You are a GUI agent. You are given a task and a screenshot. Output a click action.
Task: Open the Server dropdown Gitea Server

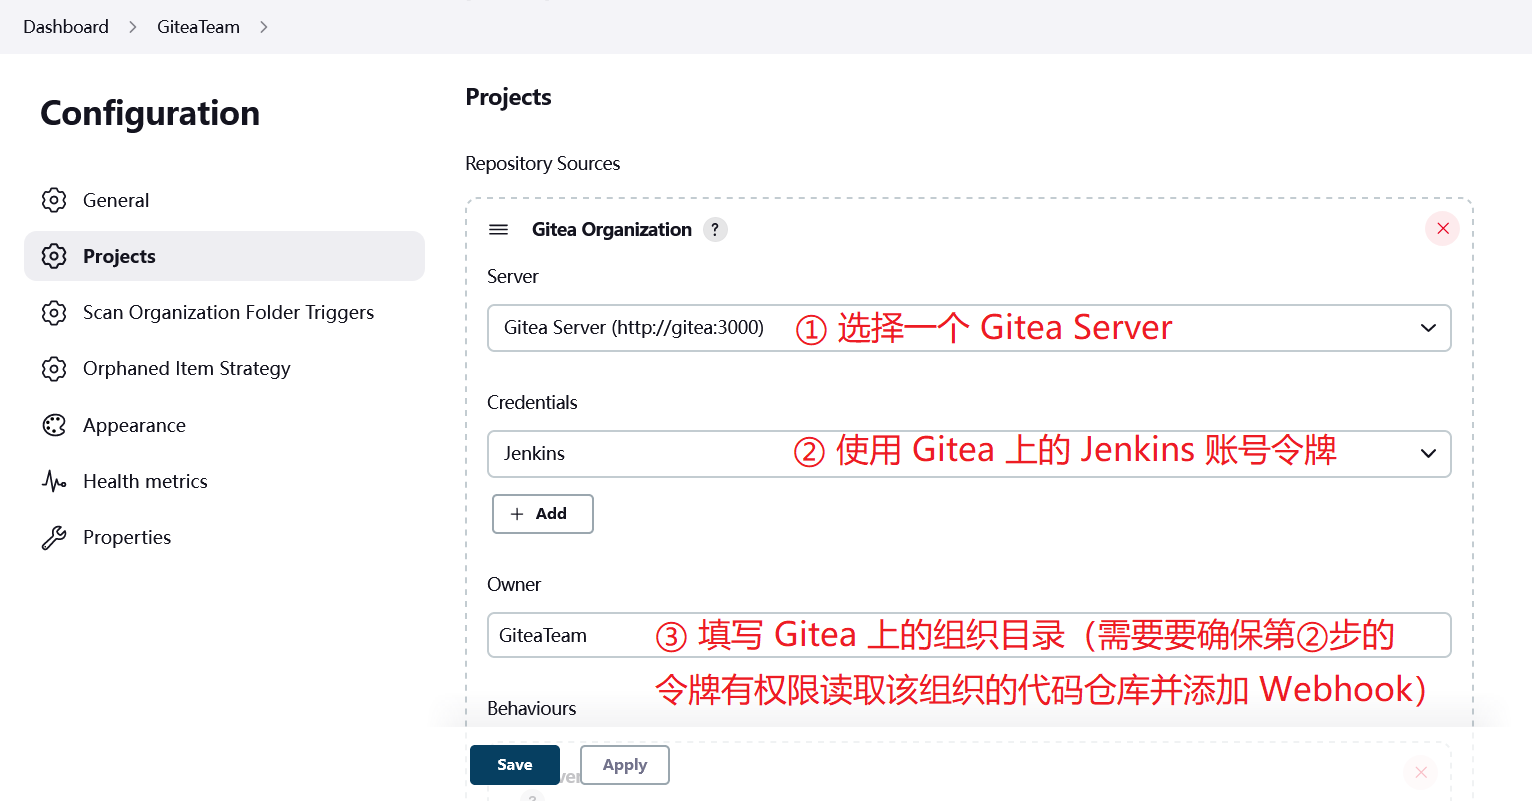click(x=969, y=328)
